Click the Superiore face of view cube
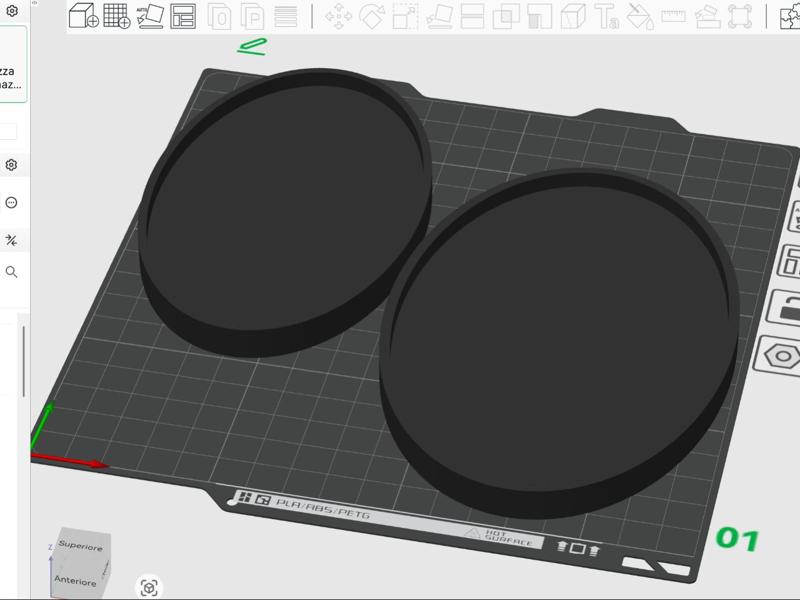The height and width of the screenshot is (600, 800). pos(81,545)
